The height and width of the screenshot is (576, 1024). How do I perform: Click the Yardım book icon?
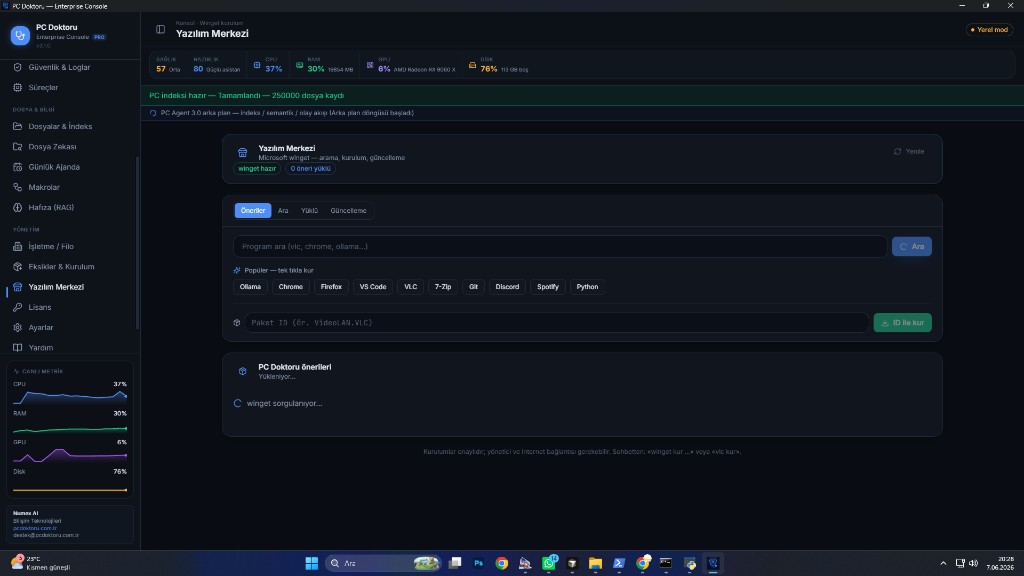(x=18, y=348)
